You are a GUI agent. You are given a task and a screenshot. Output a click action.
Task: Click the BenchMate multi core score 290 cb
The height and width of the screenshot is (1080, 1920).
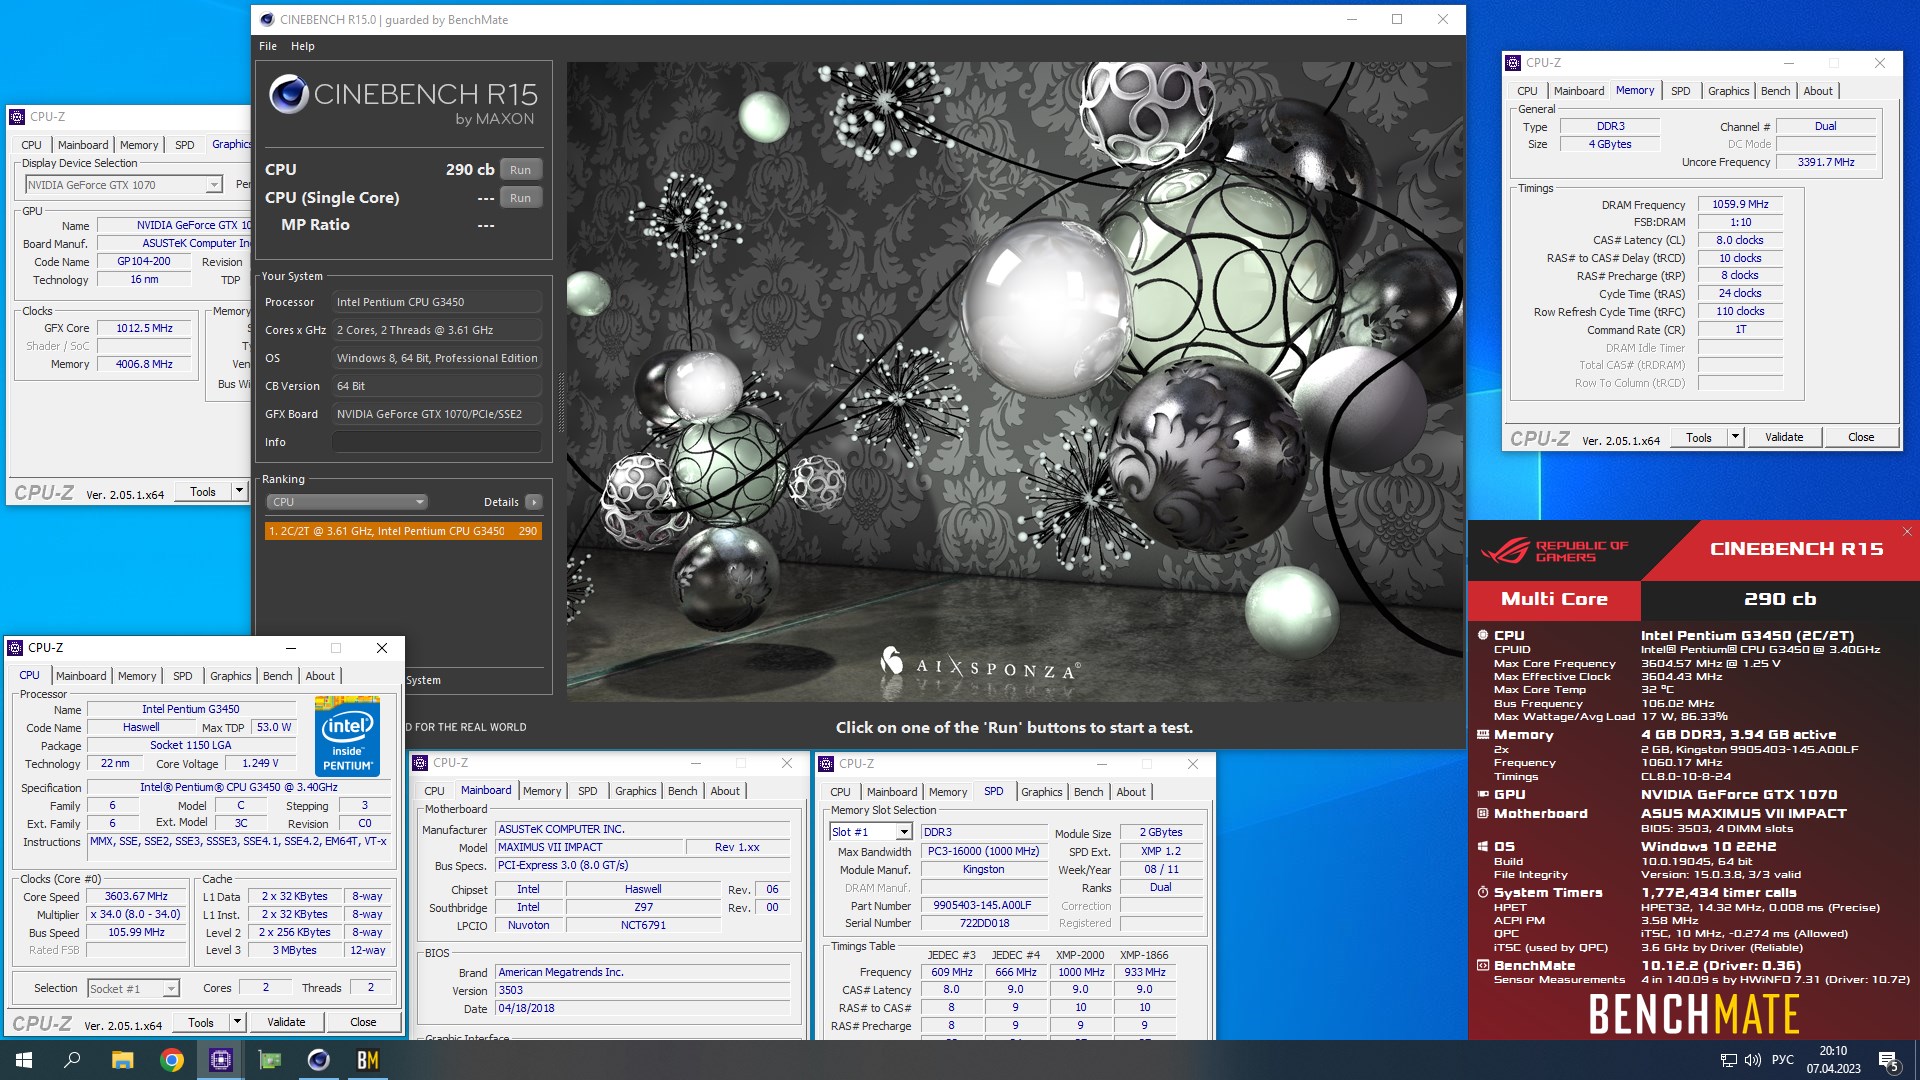pos(1780,599)
